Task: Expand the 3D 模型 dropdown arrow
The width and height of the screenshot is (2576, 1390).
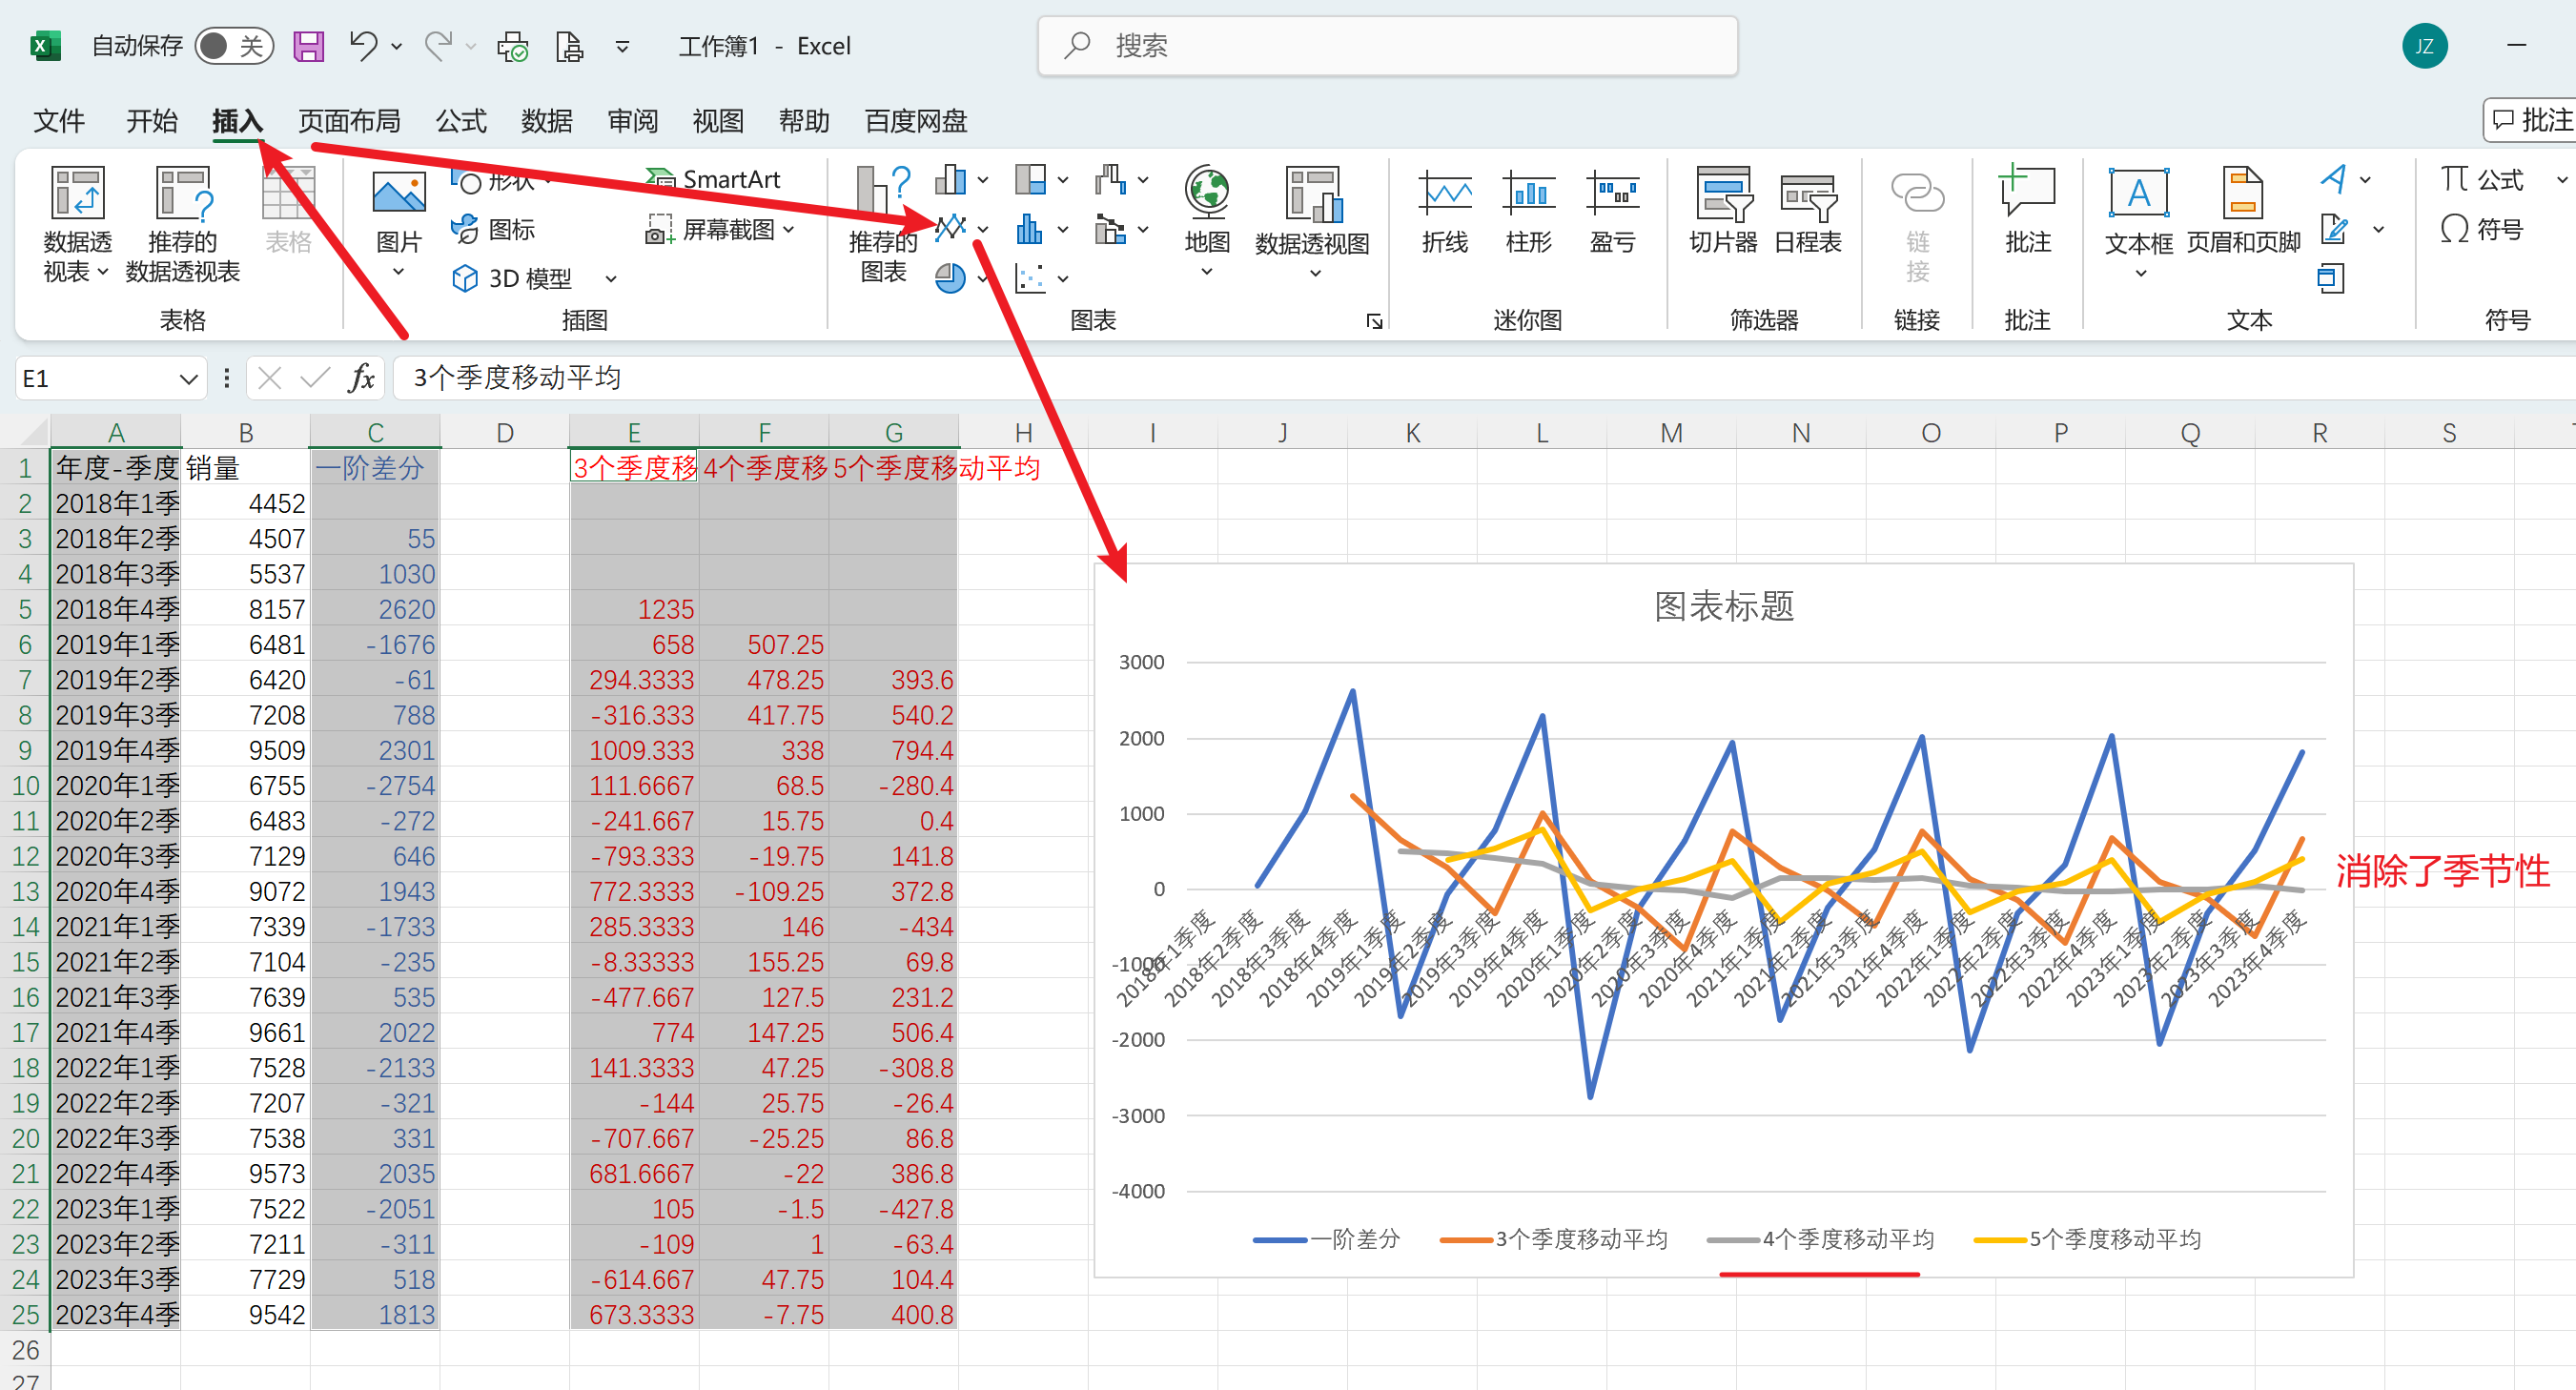Action: (611, 279)
